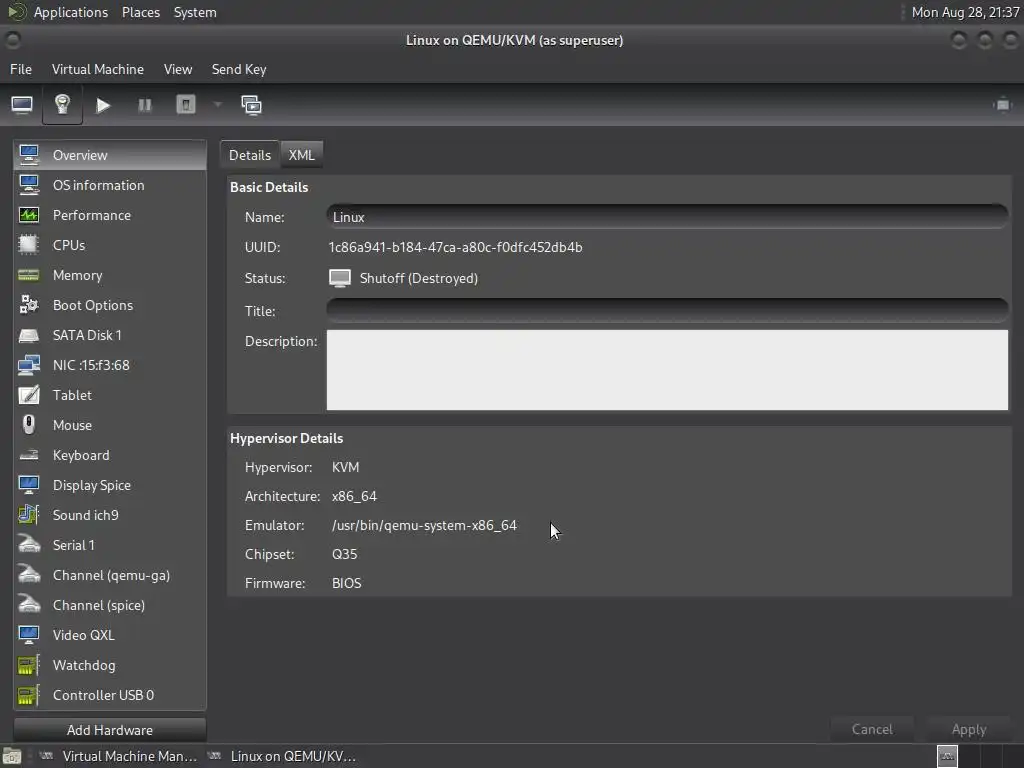Click the Chipset value Q35
This screenshot has height=768, width=1024.
coord(345,554)
